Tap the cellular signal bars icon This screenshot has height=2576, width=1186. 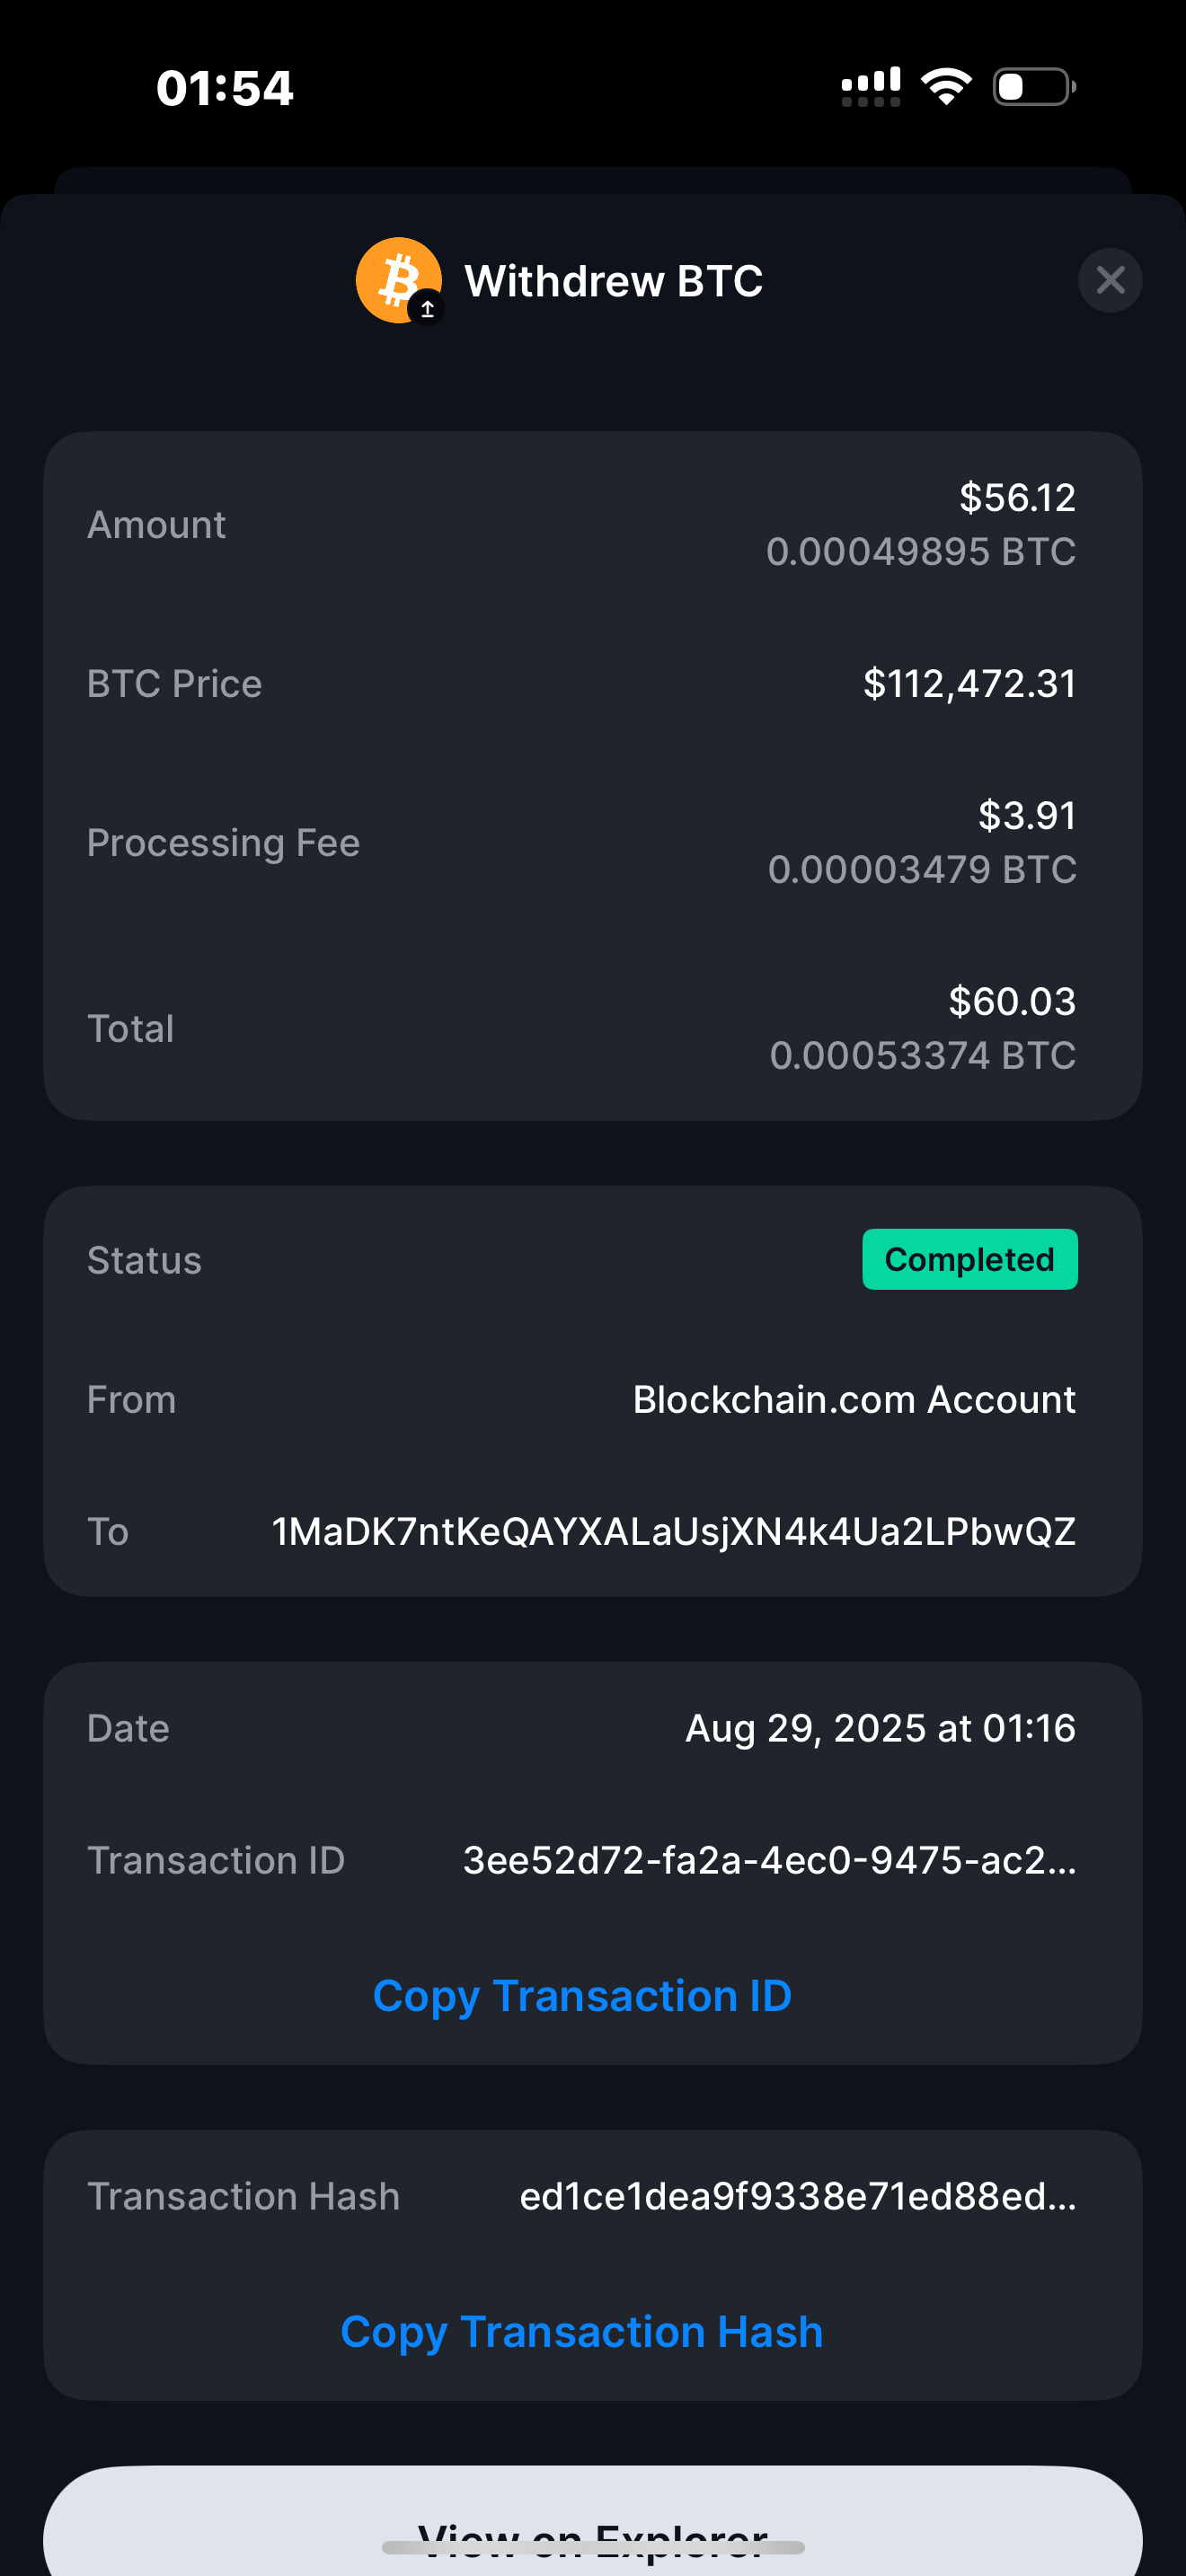tap(871, 87)
